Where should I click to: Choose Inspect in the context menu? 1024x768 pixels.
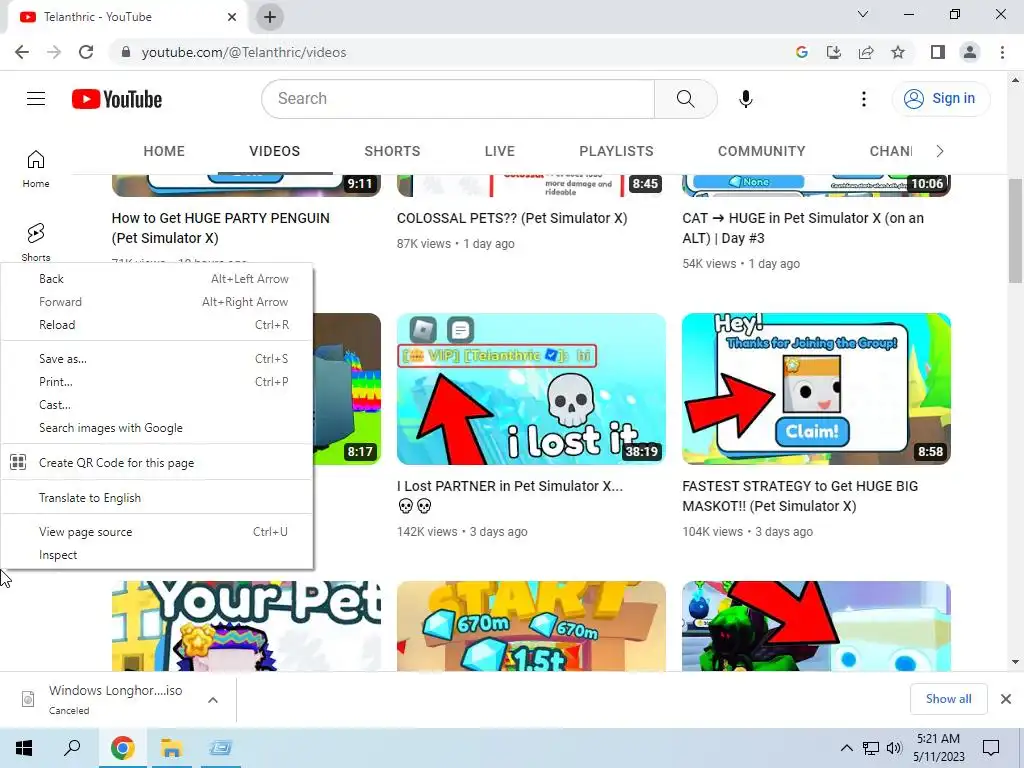(157, 554)
